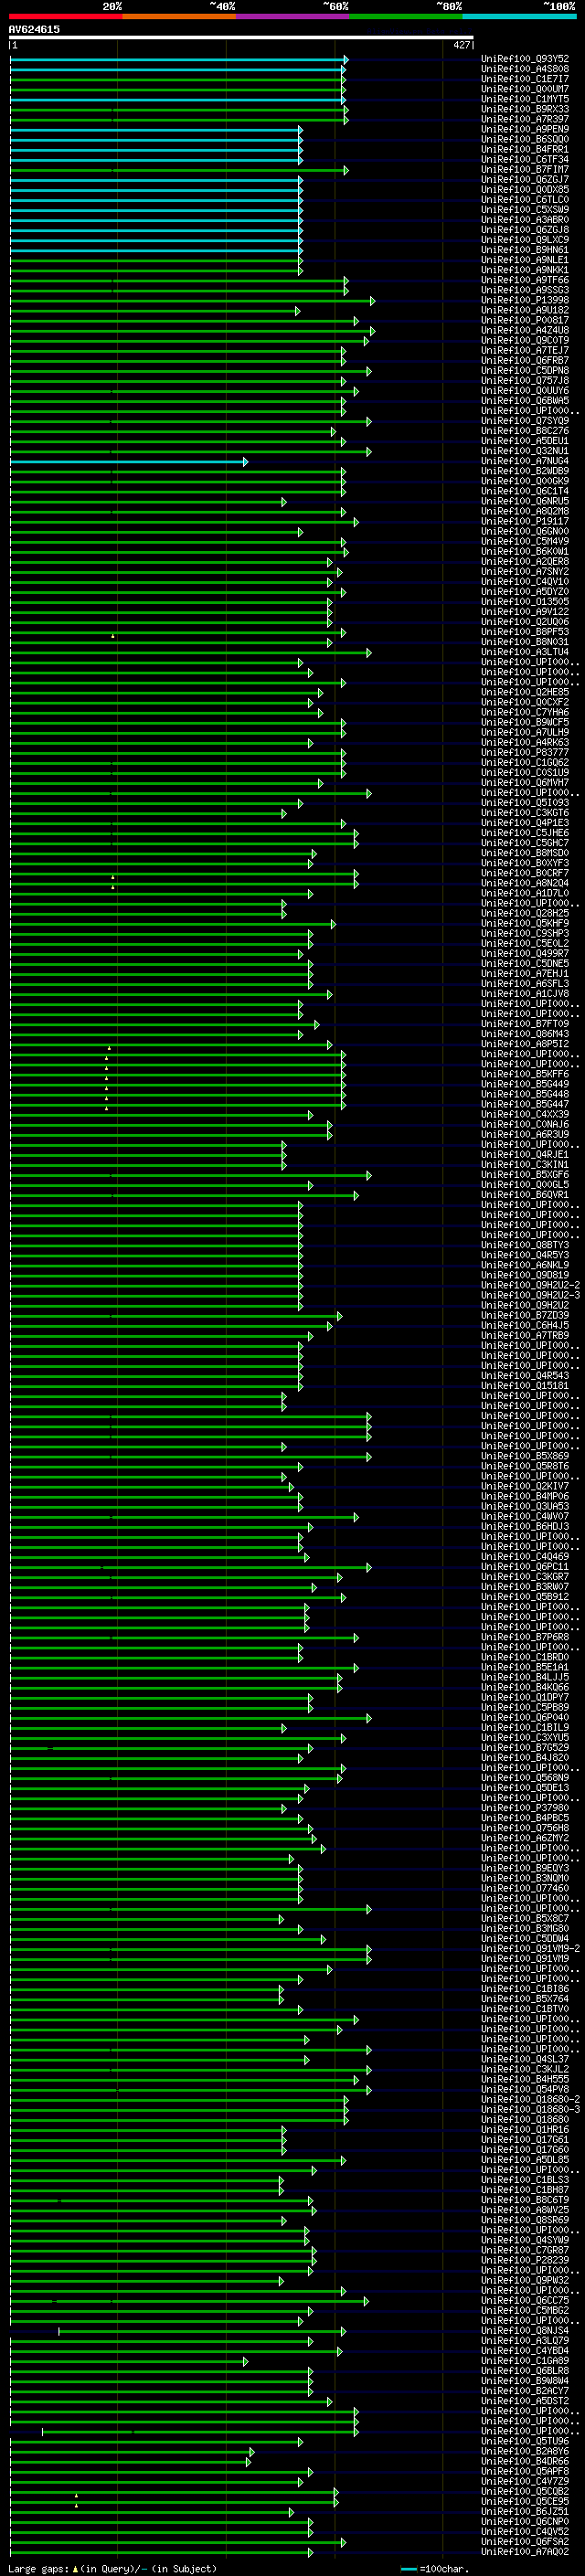Select label UniRef100_Q6ZGJ8

coord(525,229)
